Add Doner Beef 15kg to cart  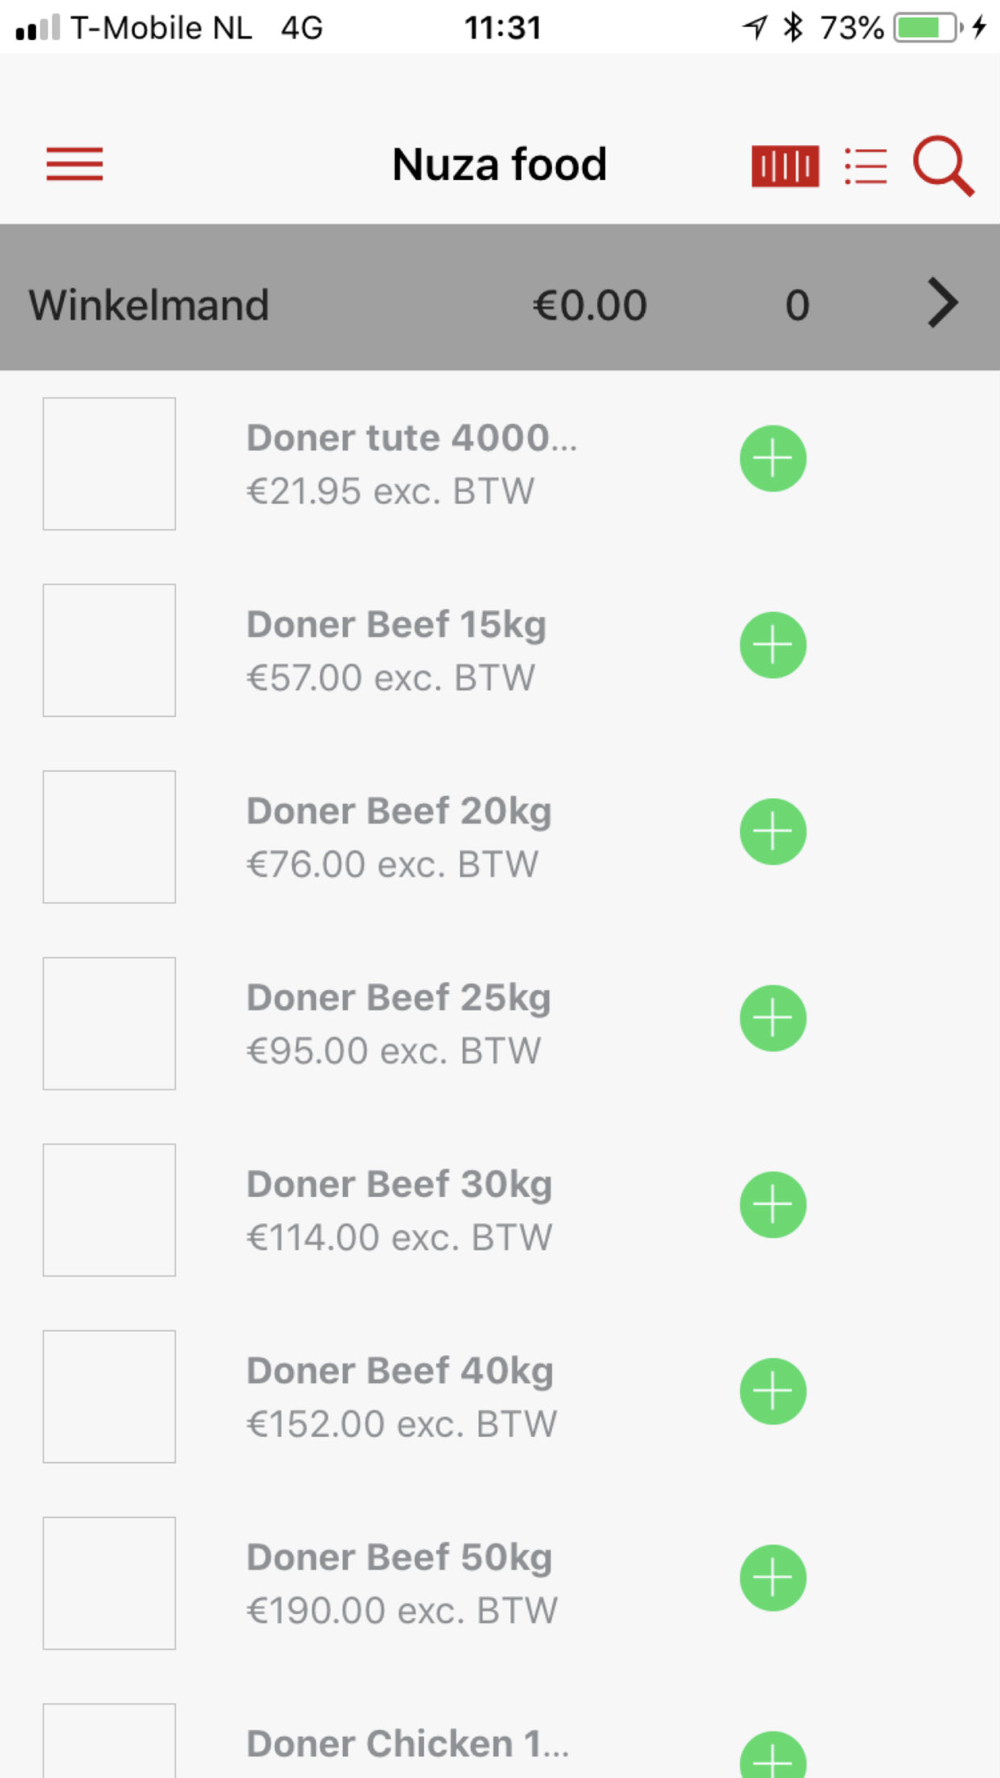tap(773, 645)
